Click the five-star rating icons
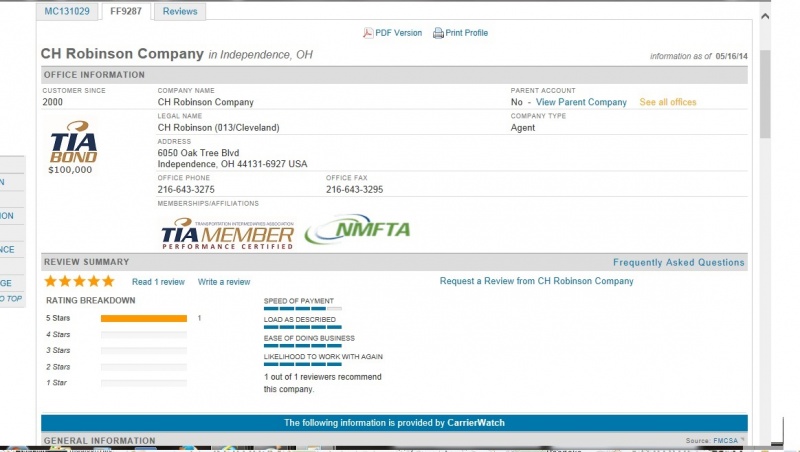The height and width of the screenshot is (452, 800). [x=79, y=281]
